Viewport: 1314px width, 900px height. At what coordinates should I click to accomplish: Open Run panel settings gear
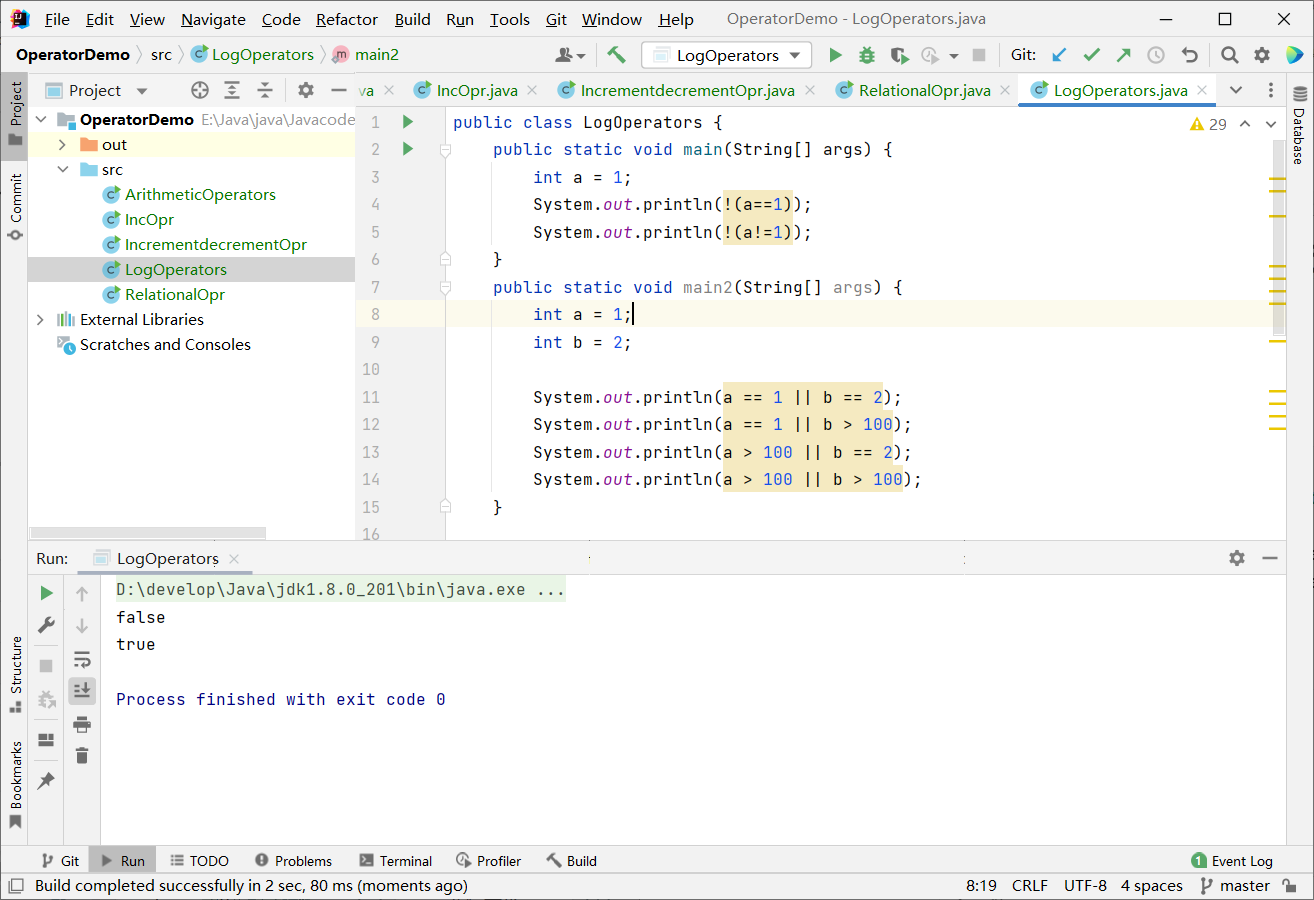[x=1237, y=558]
